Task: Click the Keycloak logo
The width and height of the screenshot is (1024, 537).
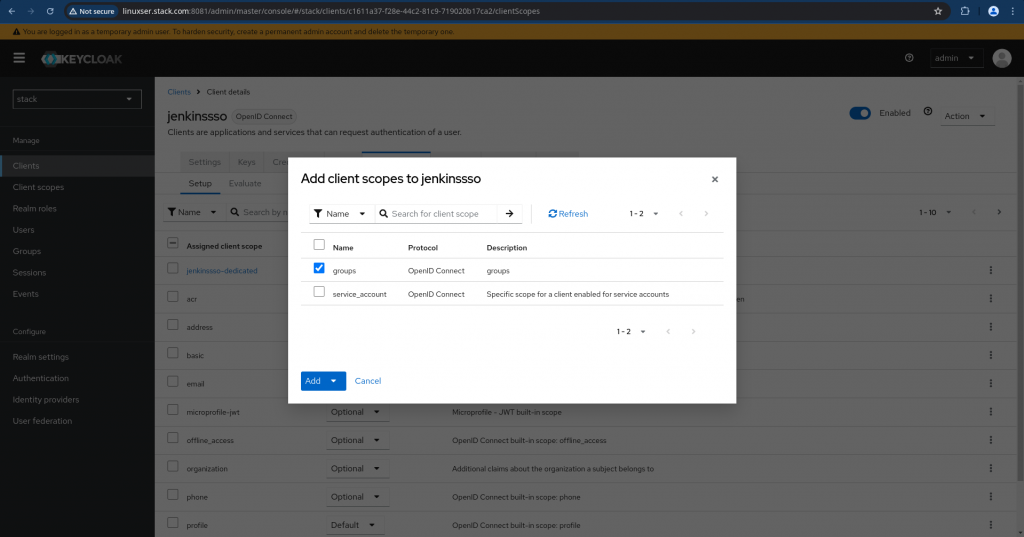Action: 82,59
